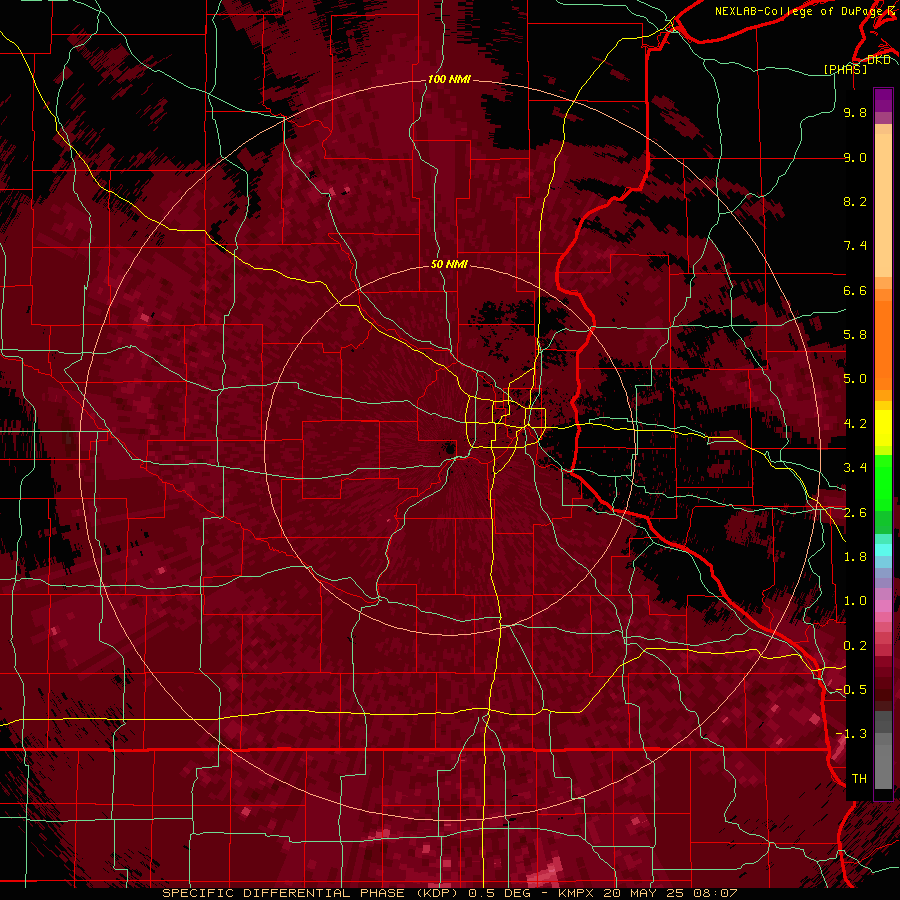This screenshot has height=900, width=900.
Task: Click the yellow segment of the color bar
Action: coord(883,428)
